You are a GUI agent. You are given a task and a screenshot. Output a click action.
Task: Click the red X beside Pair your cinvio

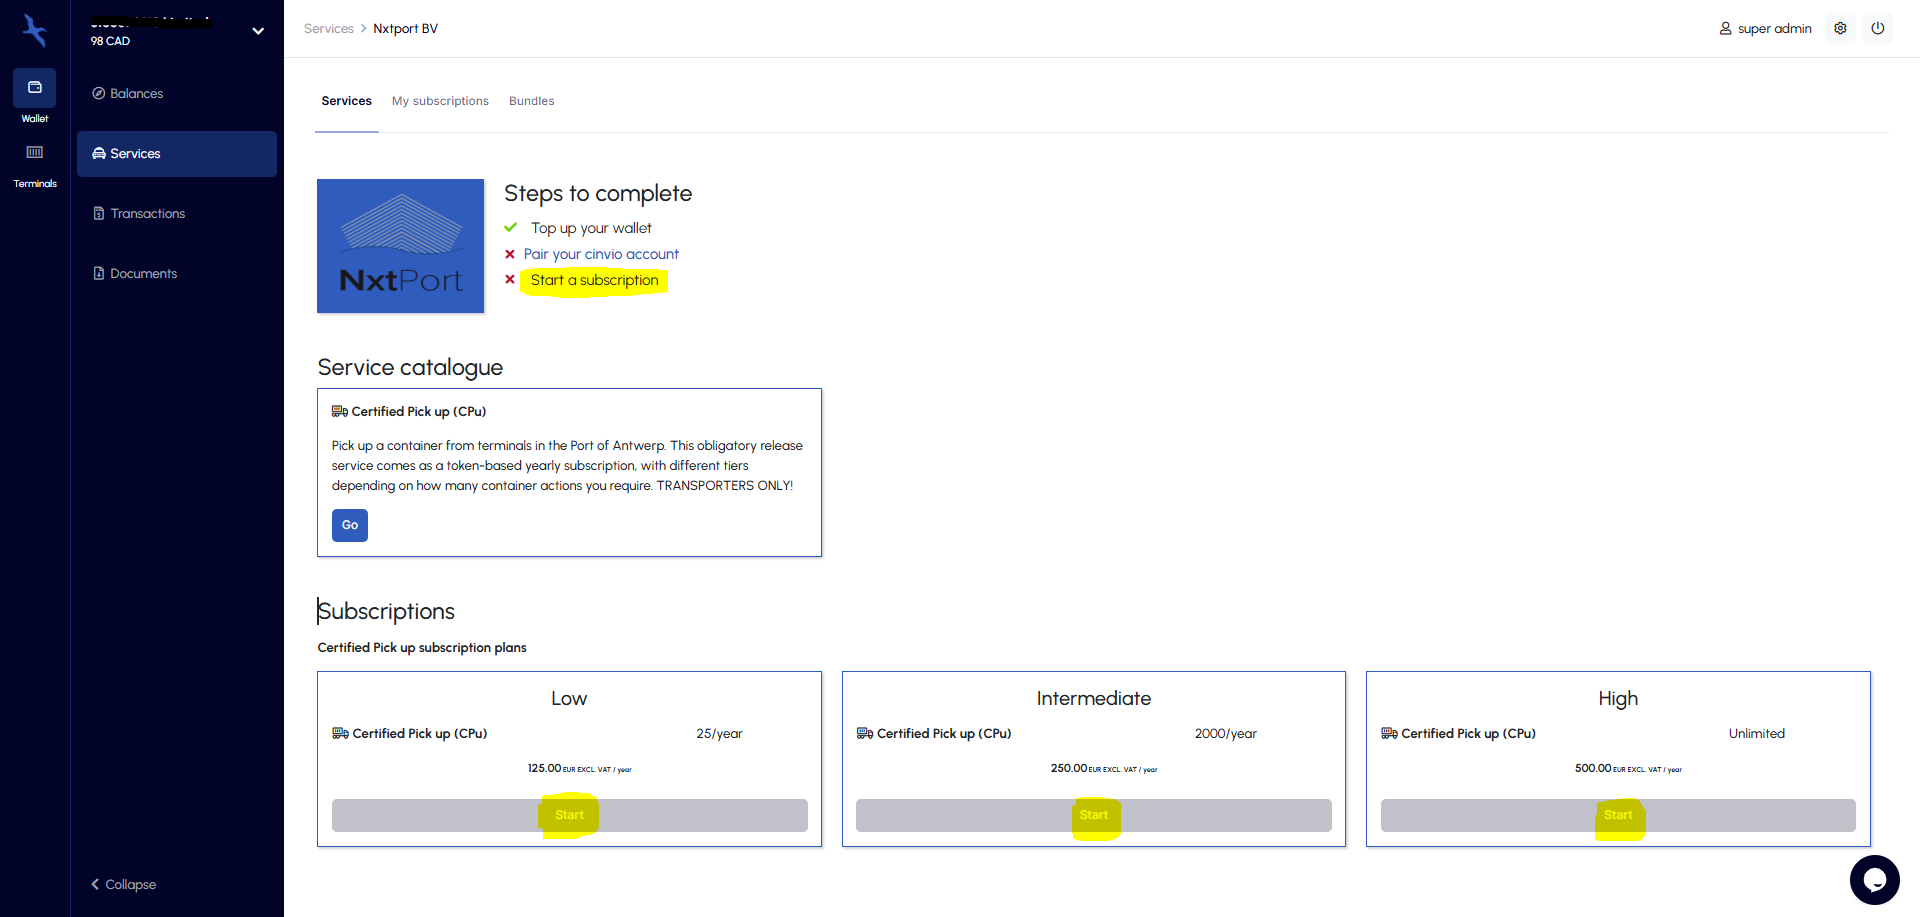click(x=510, y=254)
